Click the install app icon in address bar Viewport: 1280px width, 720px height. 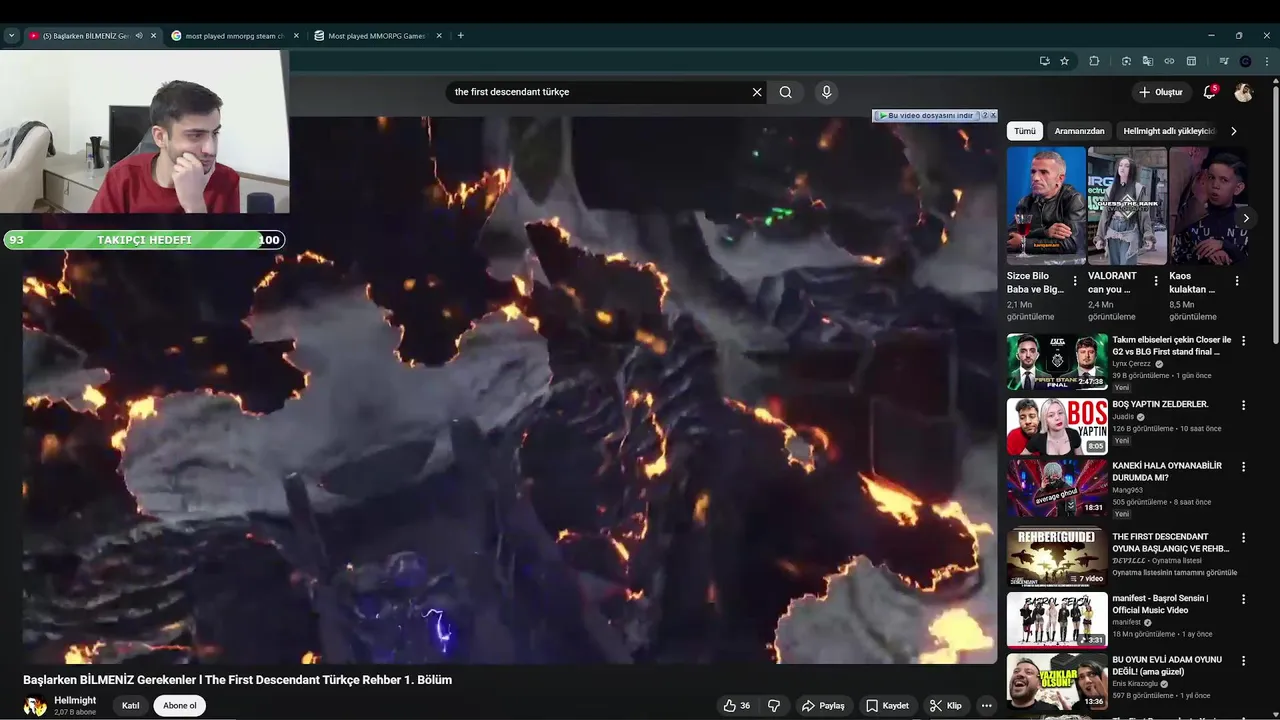click(x=1045, y=61)
